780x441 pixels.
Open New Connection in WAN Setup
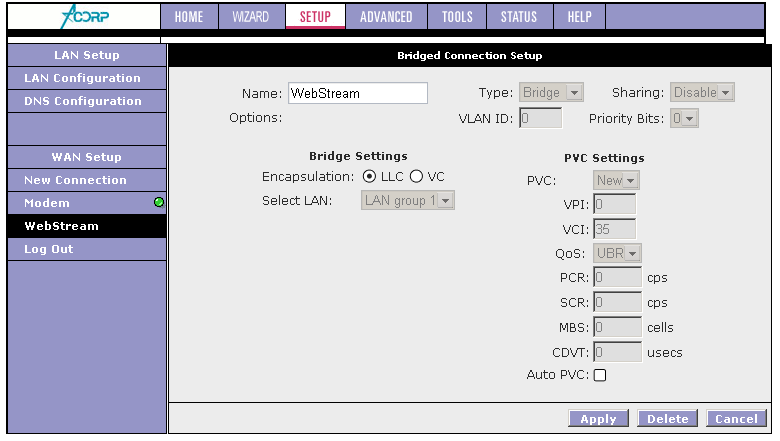point(75,180)
